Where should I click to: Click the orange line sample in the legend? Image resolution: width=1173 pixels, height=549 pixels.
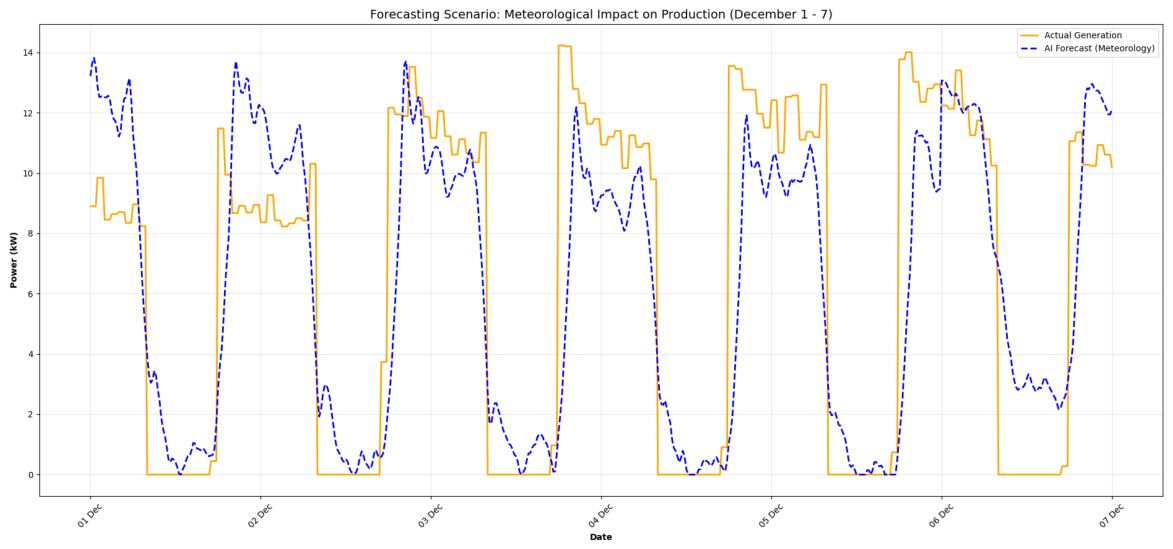coord(1029,35)
